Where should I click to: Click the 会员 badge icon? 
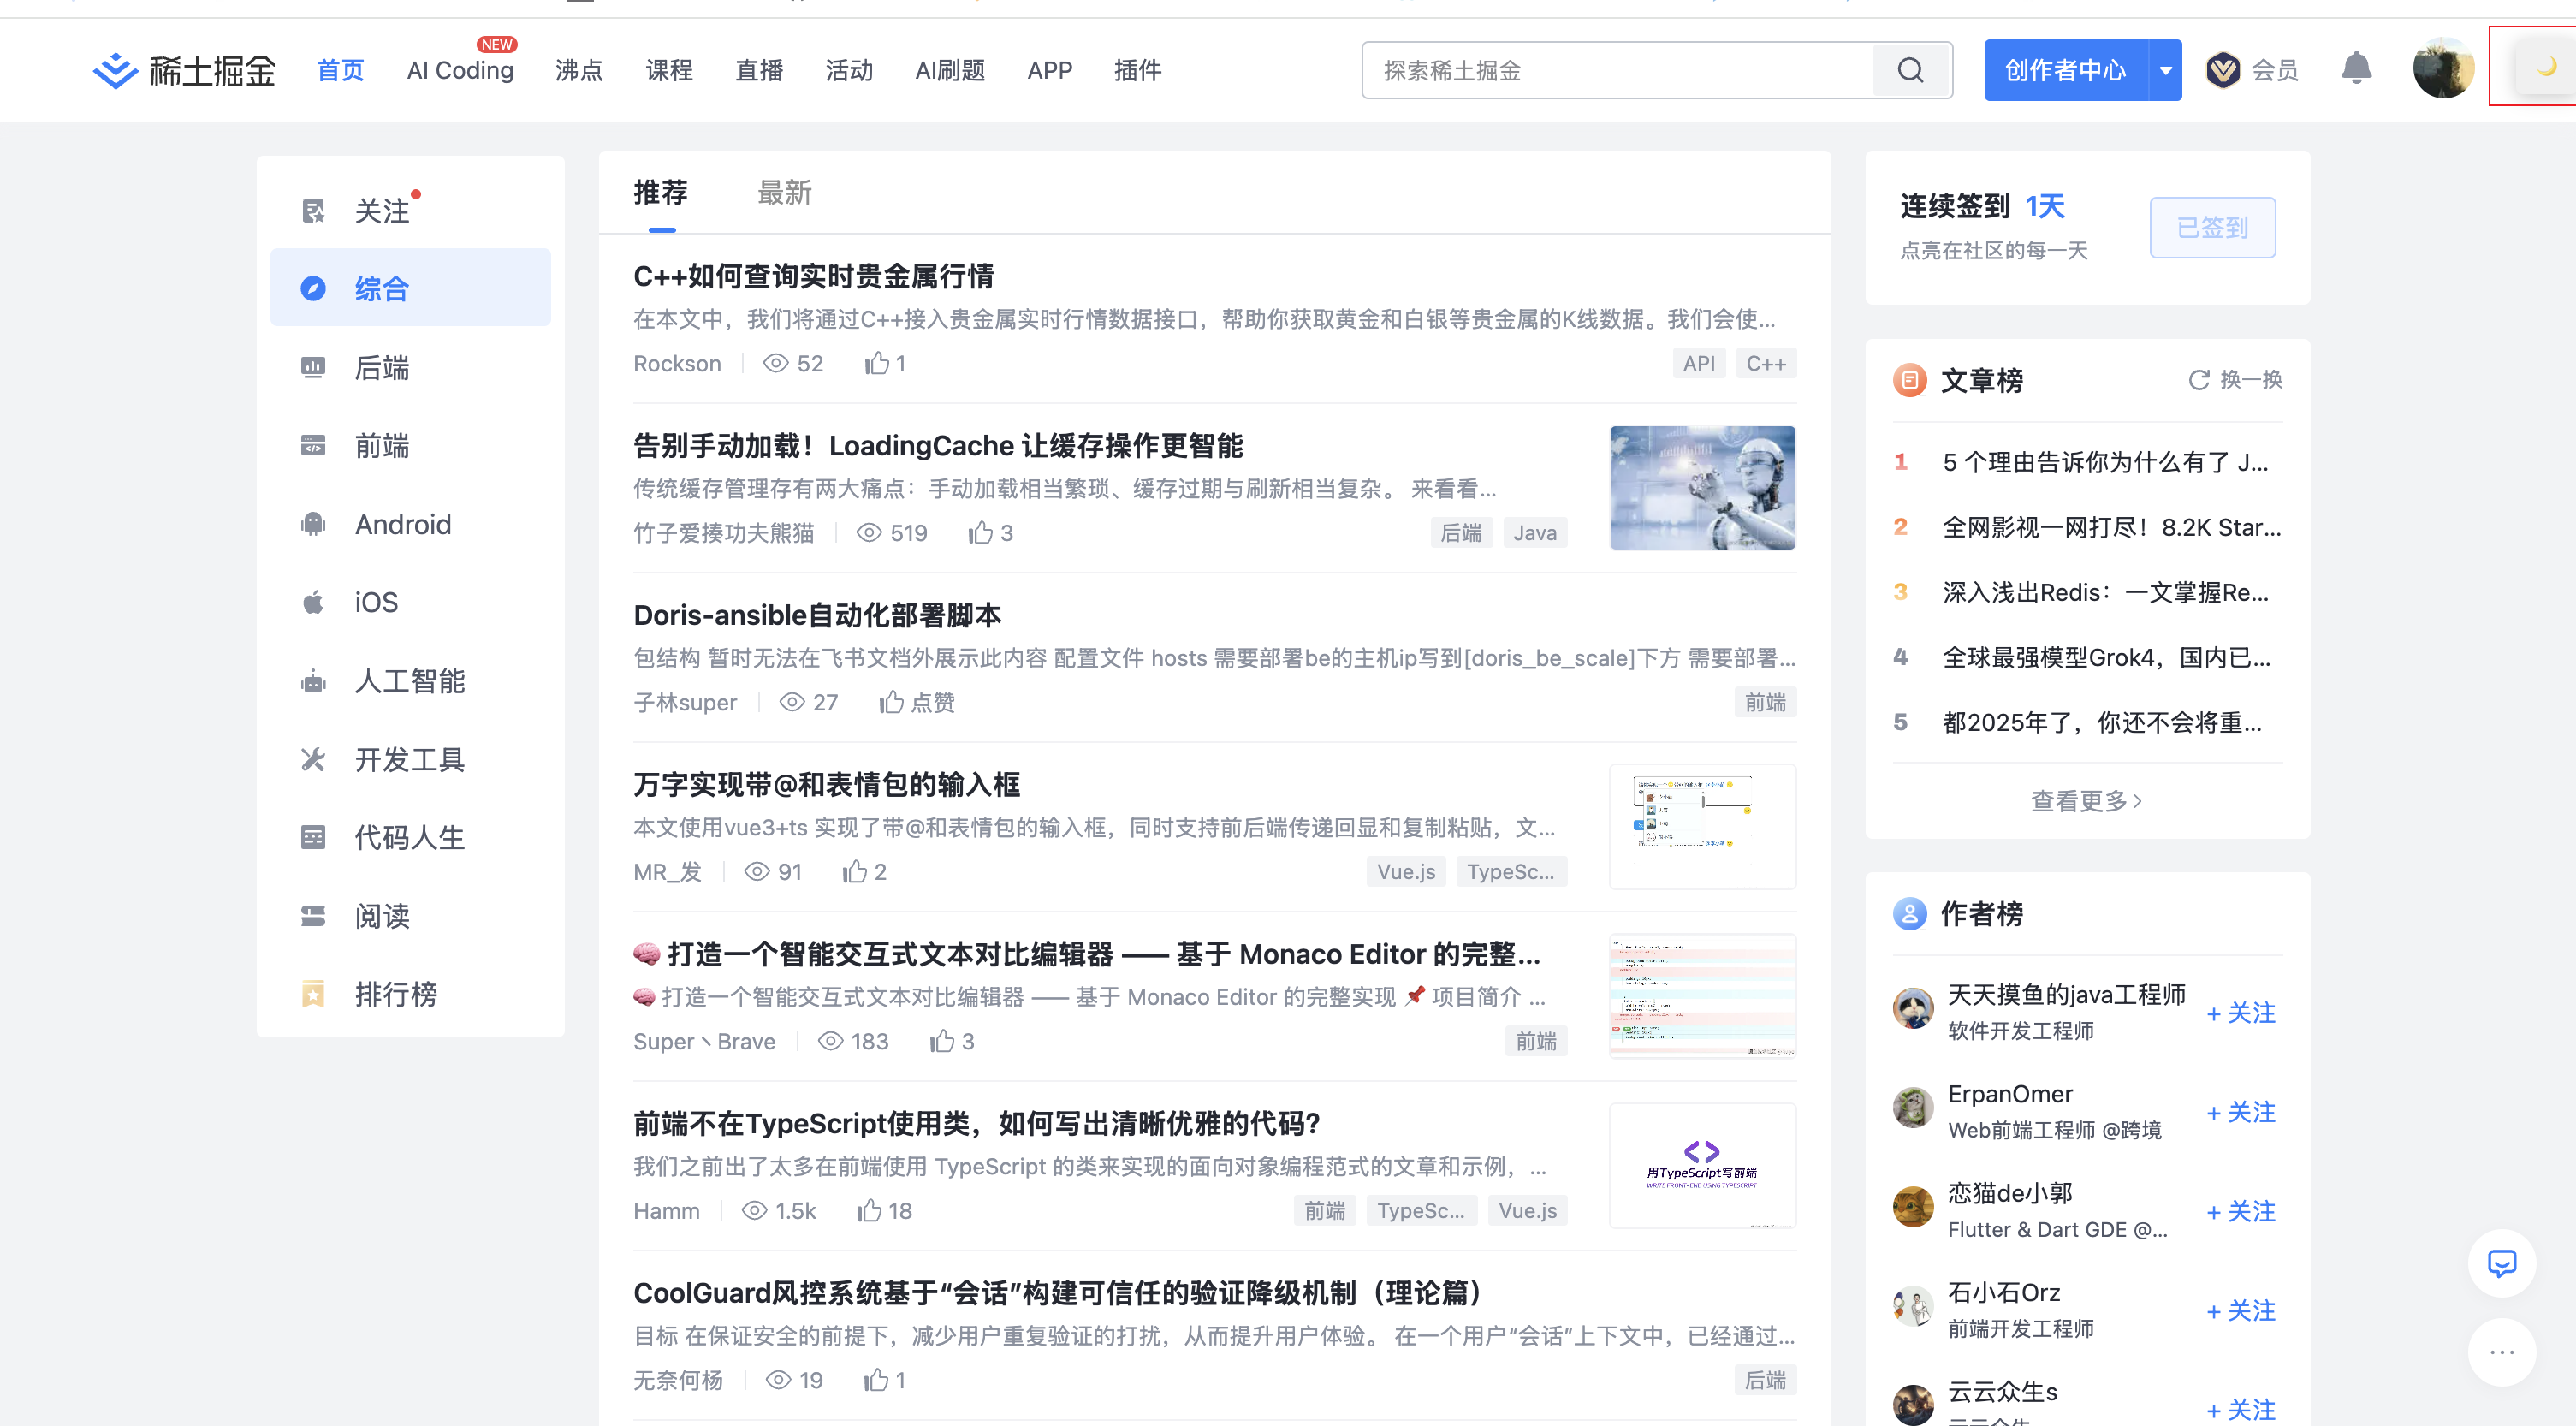[2223, 70]
